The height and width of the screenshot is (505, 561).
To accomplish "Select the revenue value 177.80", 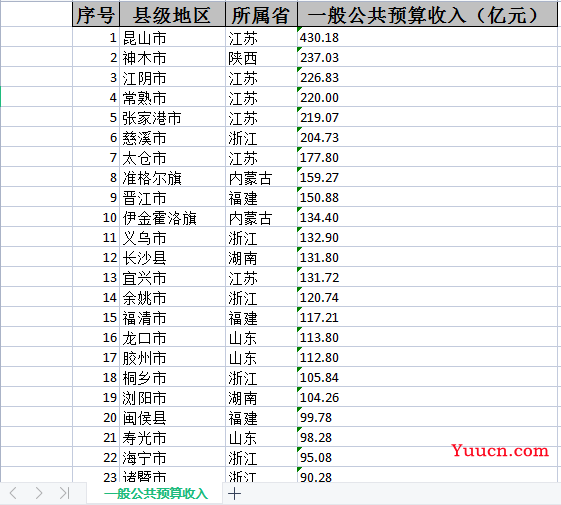I will coord(427,157).
